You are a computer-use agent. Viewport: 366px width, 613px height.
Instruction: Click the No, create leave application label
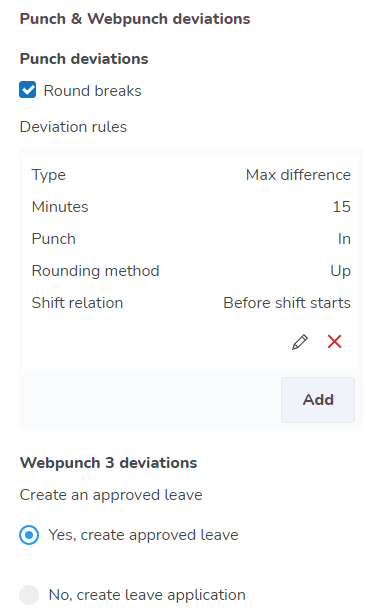coord(147,595)
